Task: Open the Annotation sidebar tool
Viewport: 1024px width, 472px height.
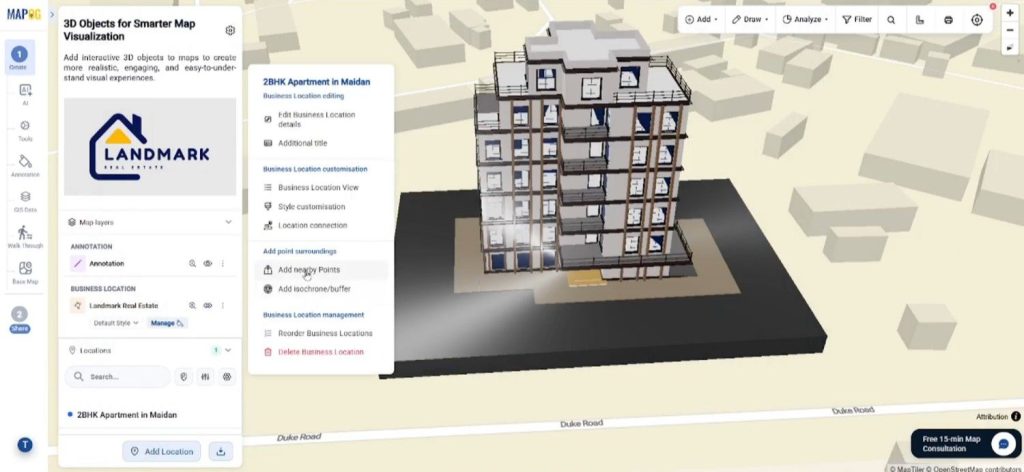Action: pos(25,165)
